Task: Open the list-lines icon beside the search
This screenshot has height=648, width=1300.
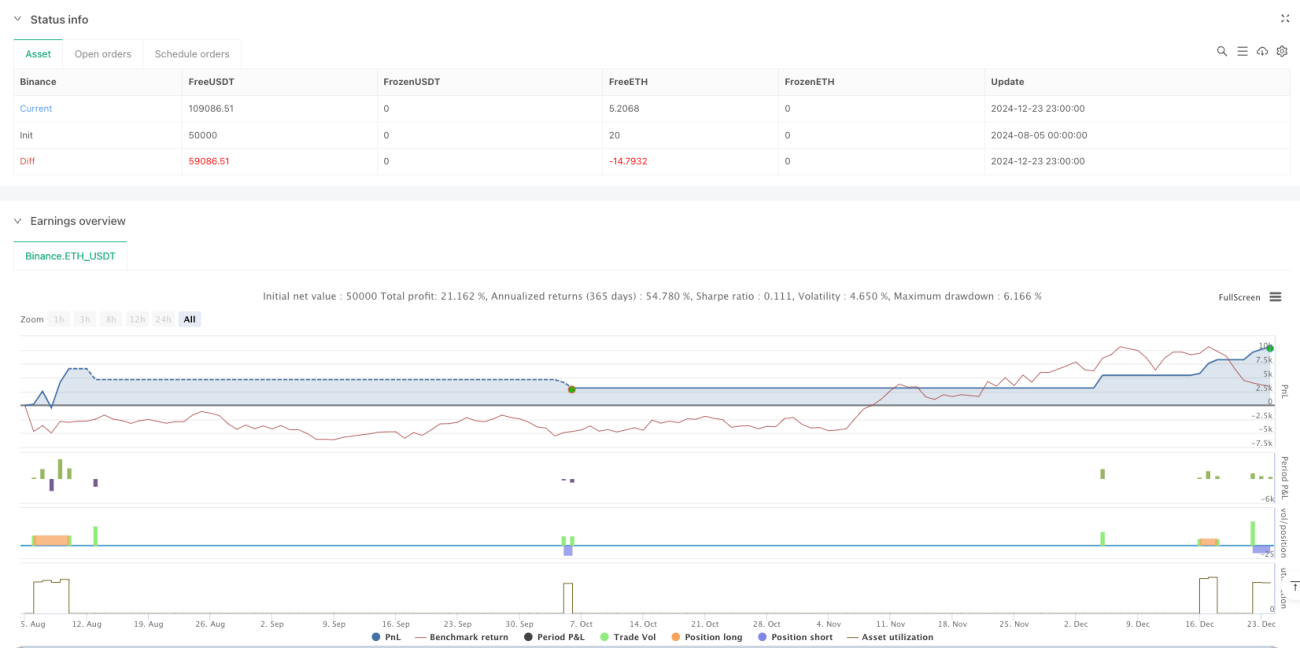Action: click(x=1242, y=51)
